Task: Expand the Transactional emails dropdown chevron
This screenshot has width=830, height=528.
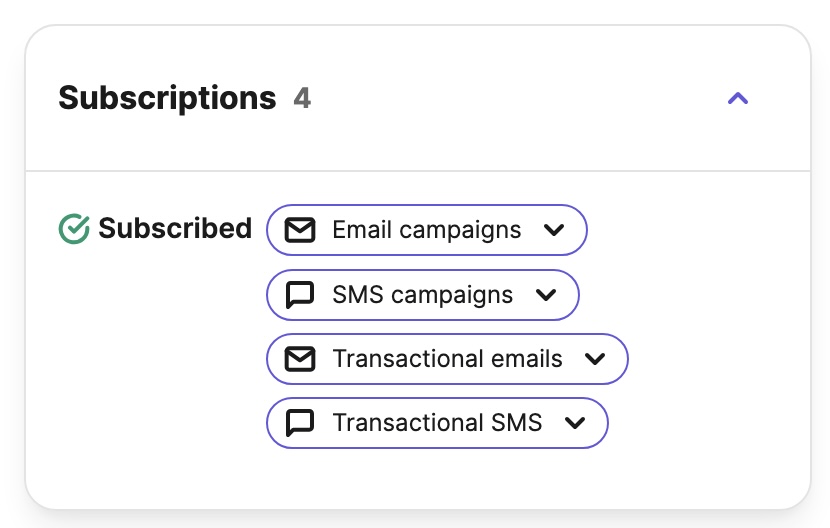Action: (595, 359)
